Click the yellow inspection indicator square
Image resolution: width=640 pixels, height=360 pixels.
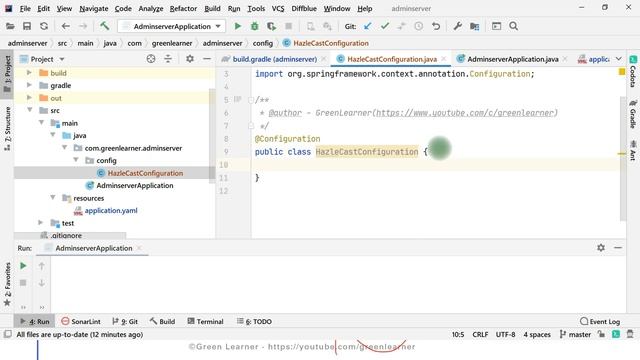(x=622, y=72)
